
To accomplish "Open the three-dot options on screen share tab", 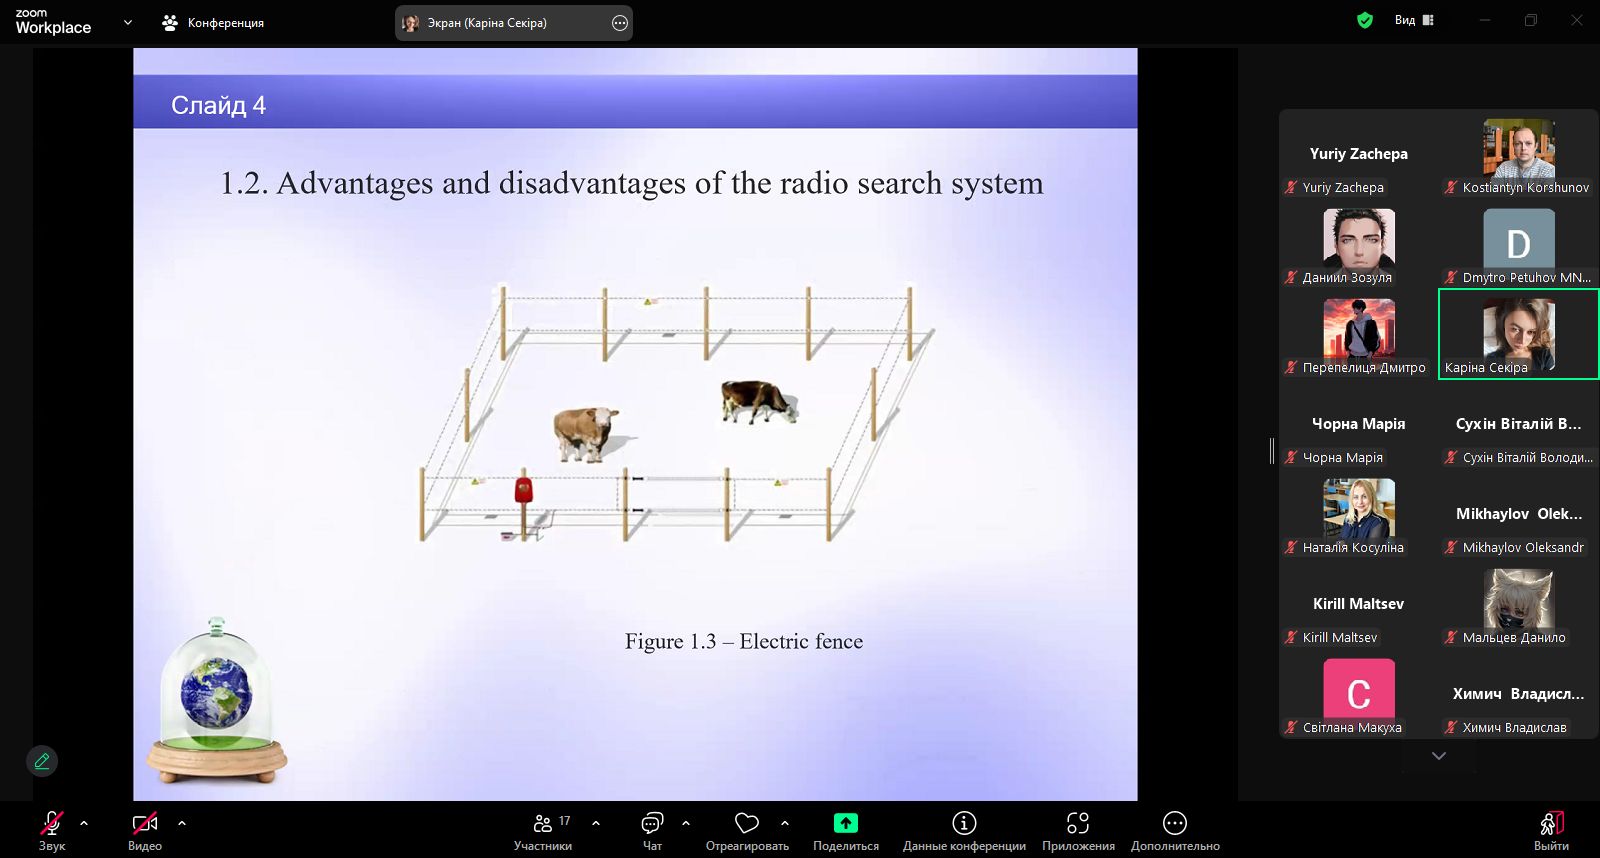I will (x=620, y=23).
